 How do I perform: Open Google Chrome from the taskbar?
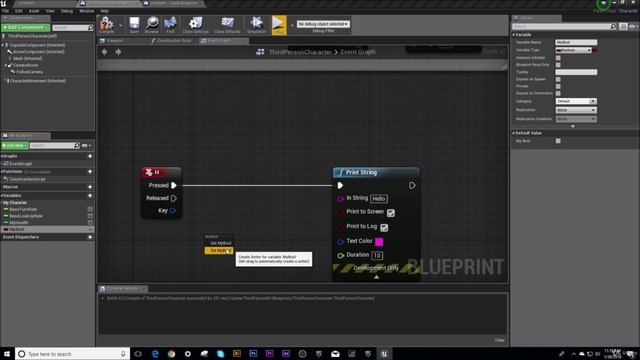[171, 354]
